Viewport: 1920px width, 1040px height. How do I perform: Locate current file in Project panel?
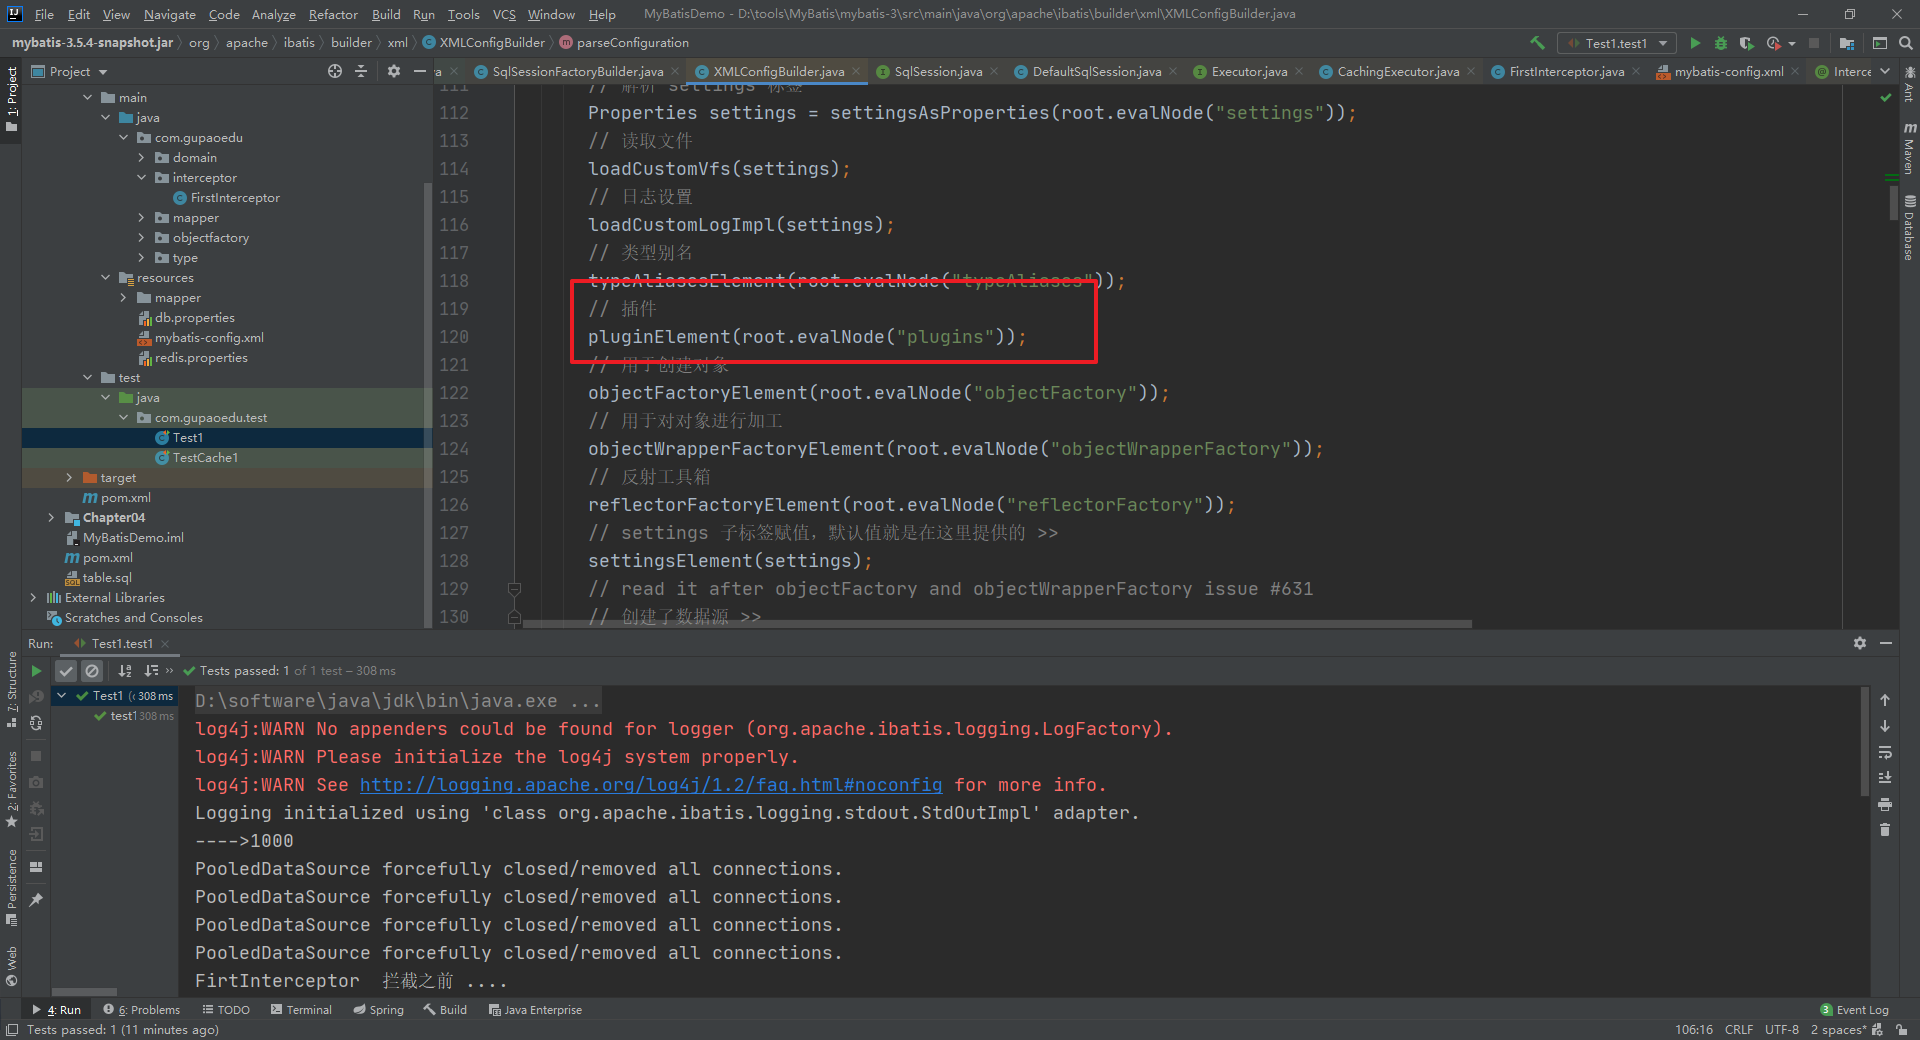[335, 71]
